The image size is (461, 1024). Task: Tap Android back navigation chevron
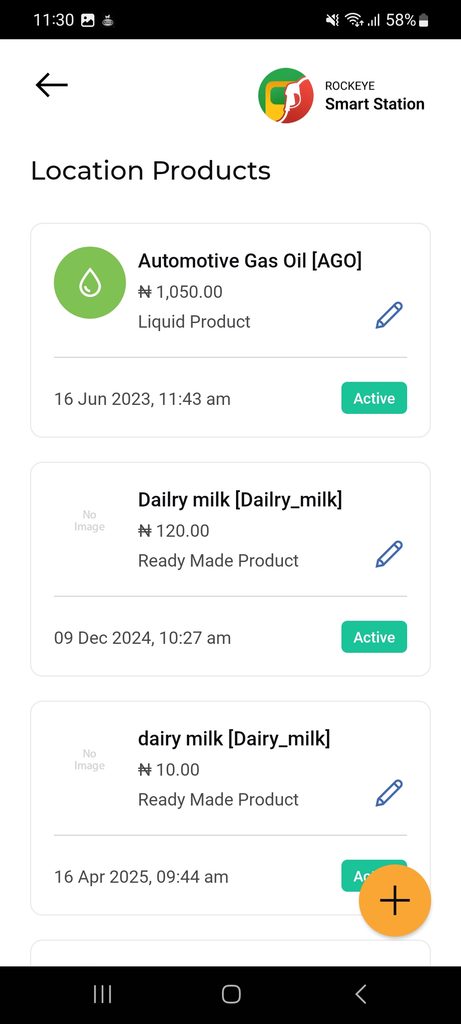(x=360, y=994)
